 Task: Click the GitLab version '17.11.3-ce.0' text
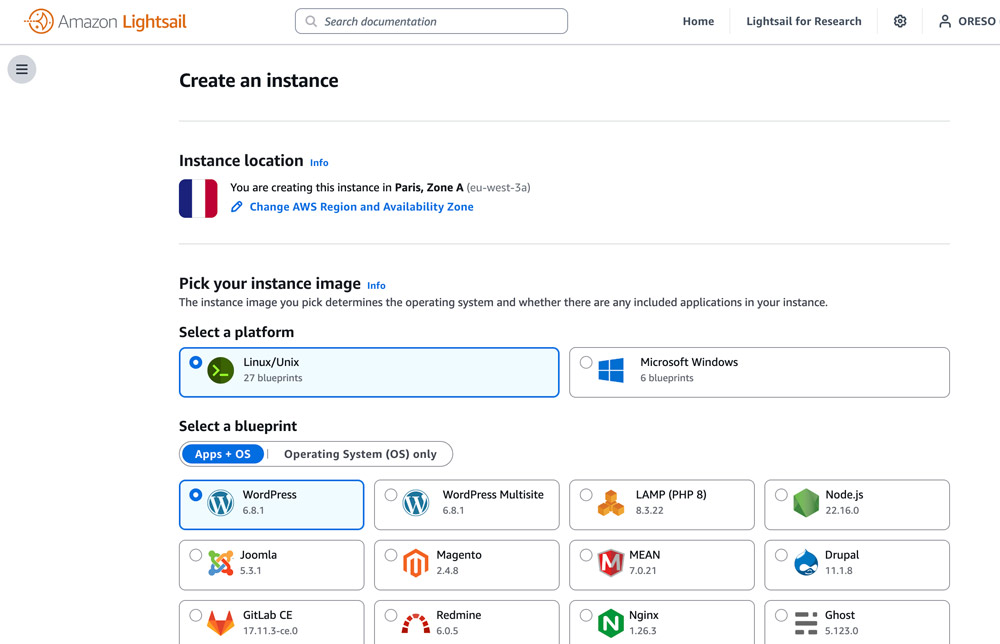[270, 631]
